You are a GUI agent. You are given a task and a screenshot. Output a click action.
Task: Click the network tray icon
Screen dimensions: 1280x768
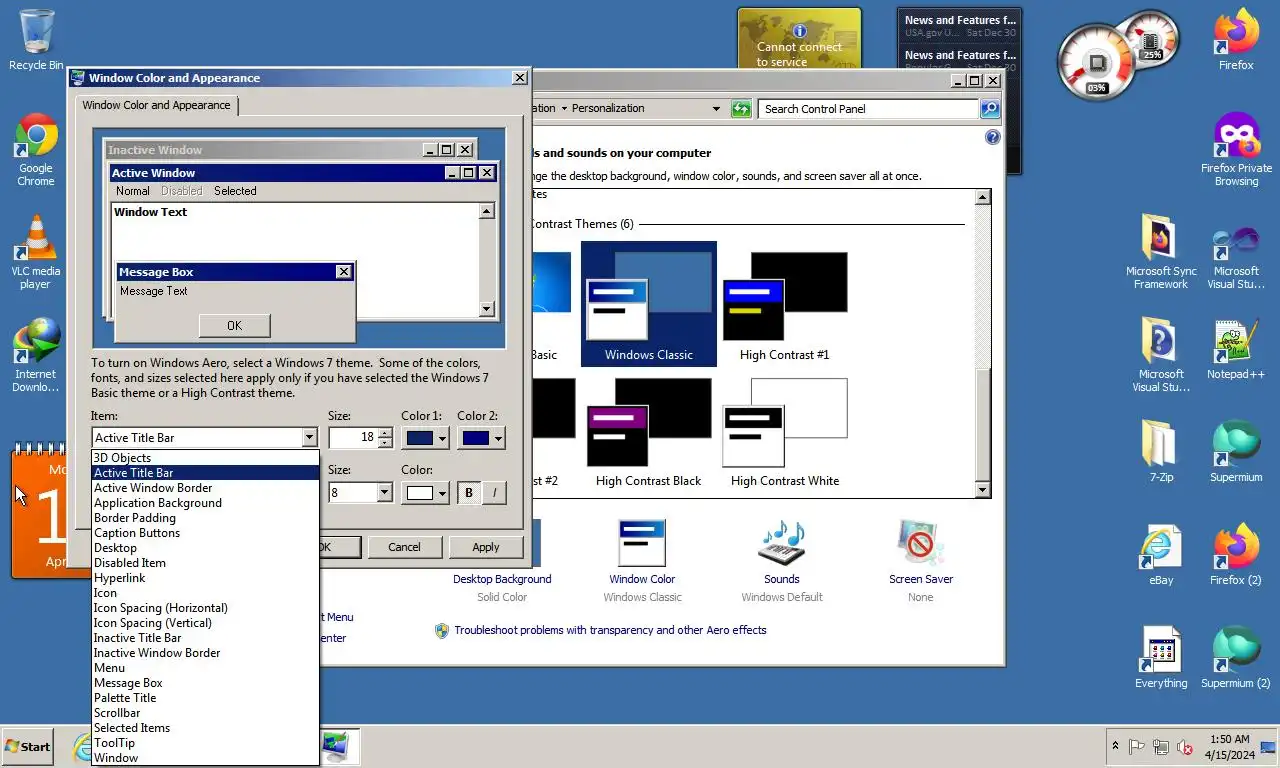point(1161,746)
